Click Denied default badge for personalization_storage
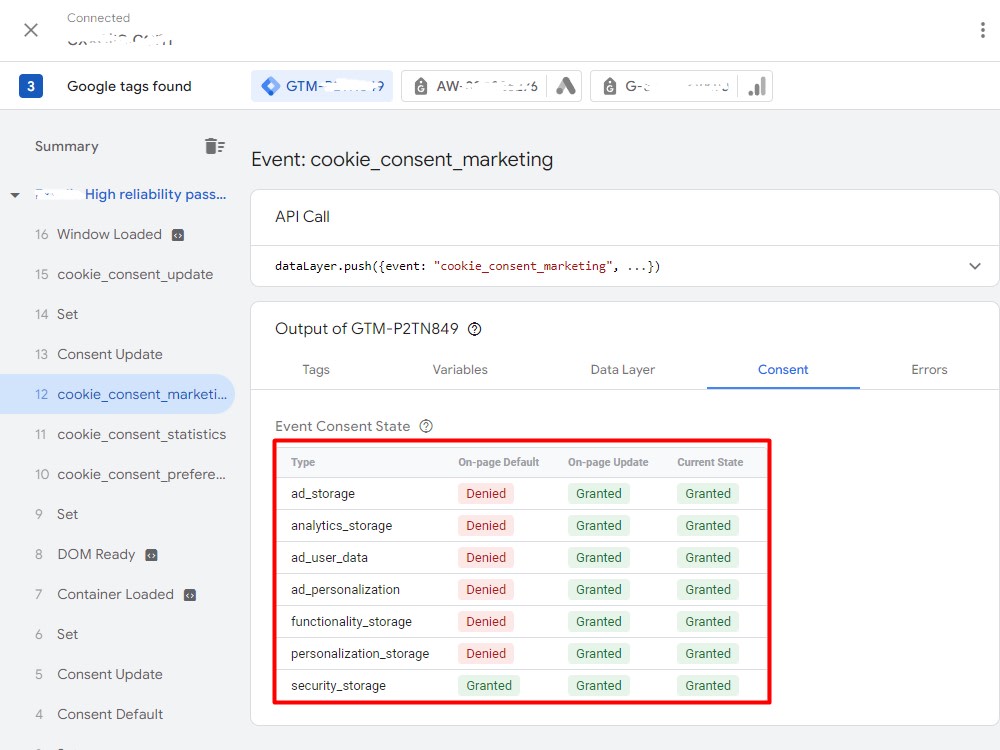Image resolution: width=1000 pixels, height=750 pixels. (x=486, y=654)
